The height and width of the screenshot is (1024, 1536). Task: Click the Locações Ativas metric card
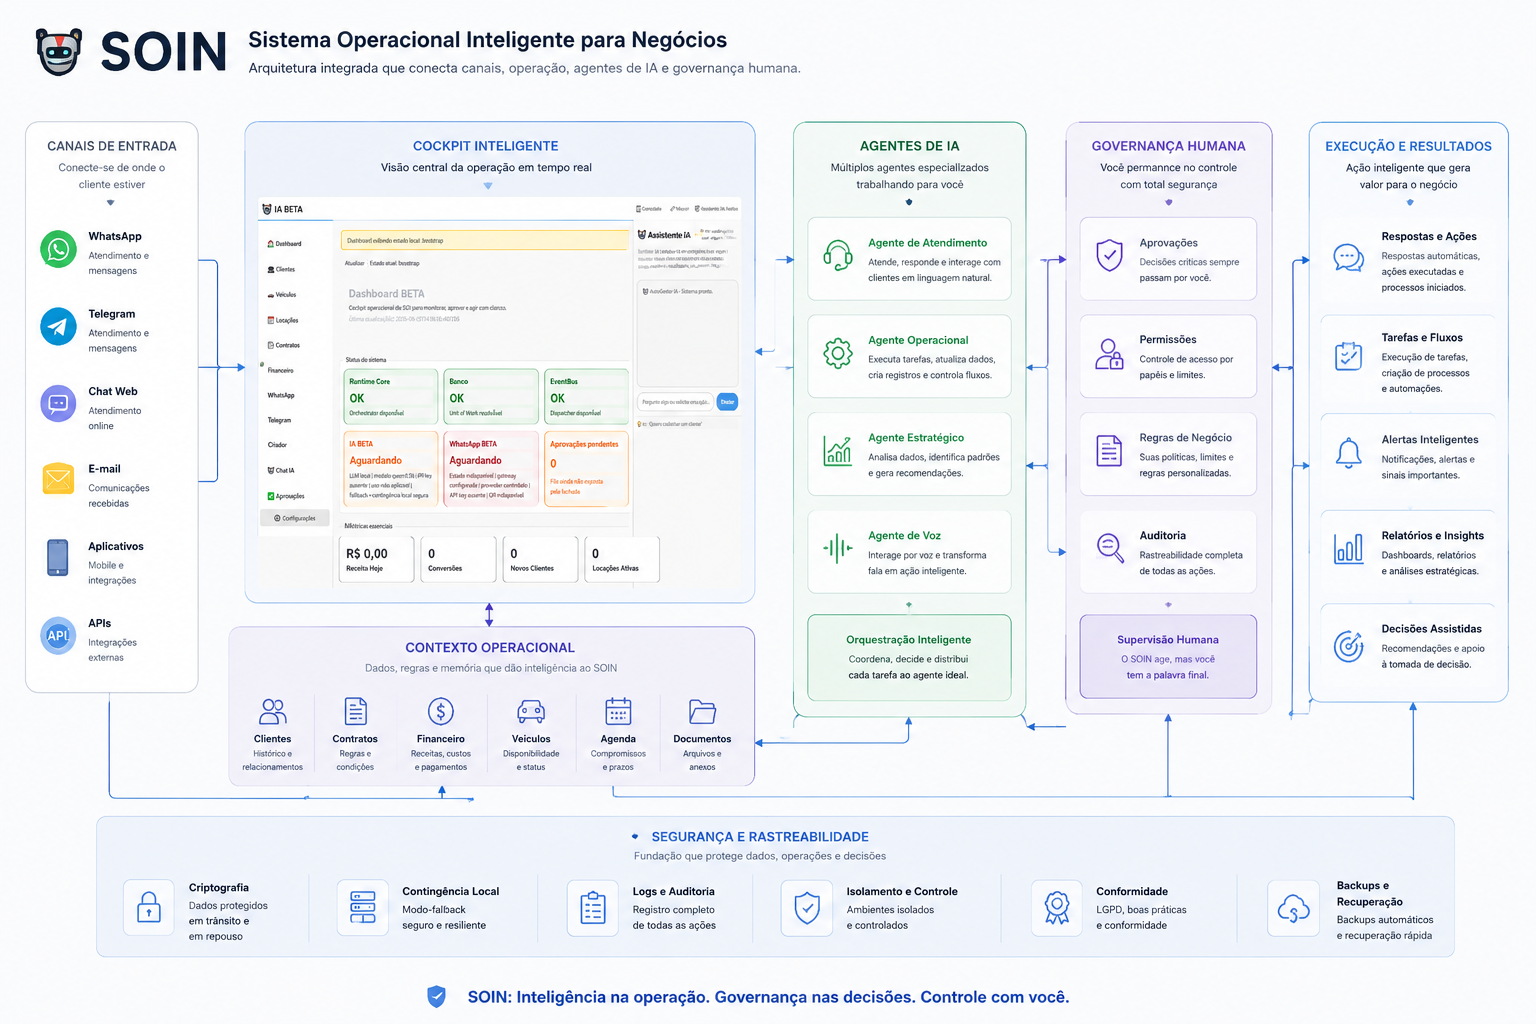pyautogui.click(x=623, y=559)
